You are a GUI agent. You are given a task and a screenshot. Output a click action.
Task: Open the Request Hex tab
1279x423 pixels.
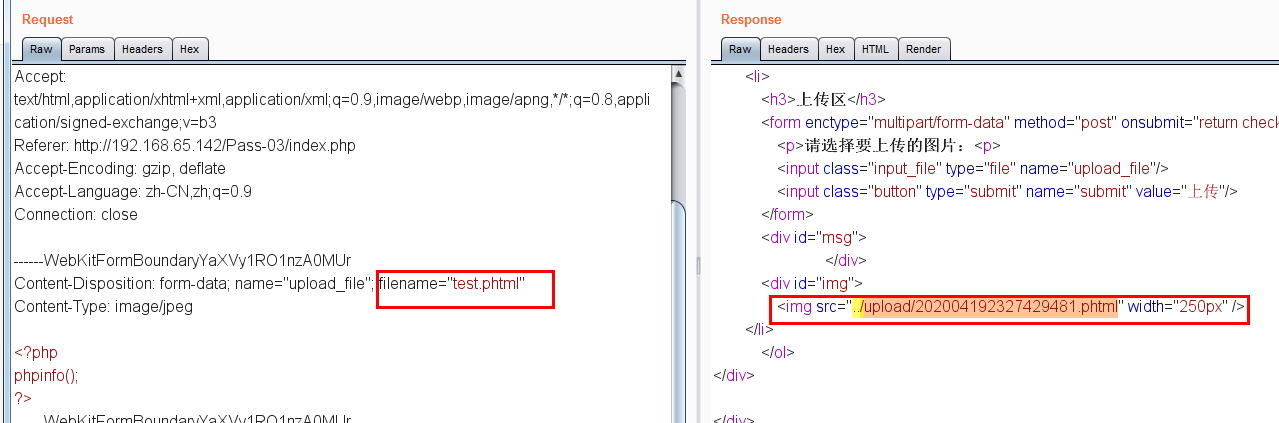(x=189, y=49)
